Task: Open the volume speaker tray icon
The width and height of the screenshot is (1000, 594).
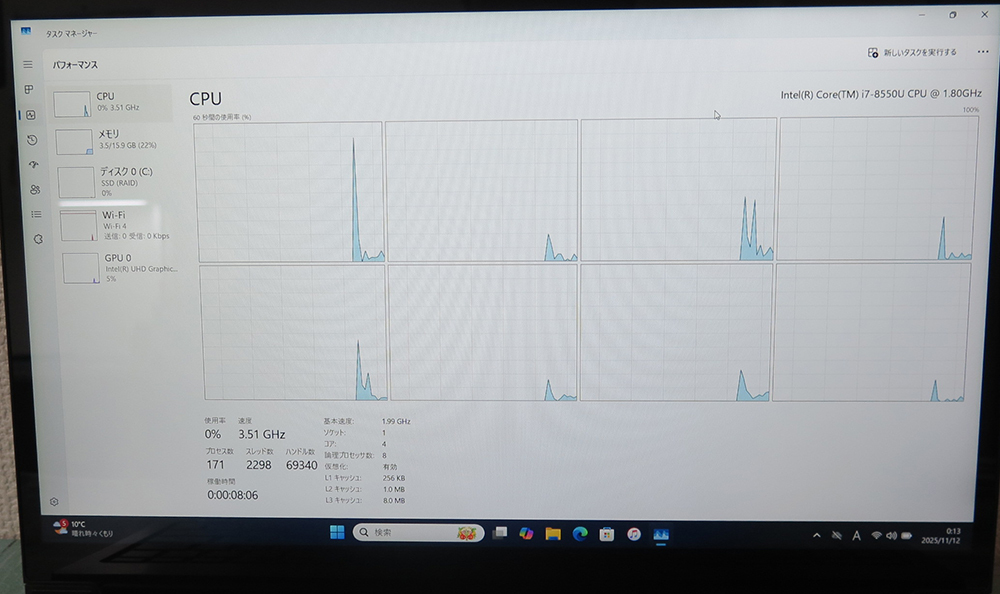Action: pyautogui.click(x=891, y=536)
